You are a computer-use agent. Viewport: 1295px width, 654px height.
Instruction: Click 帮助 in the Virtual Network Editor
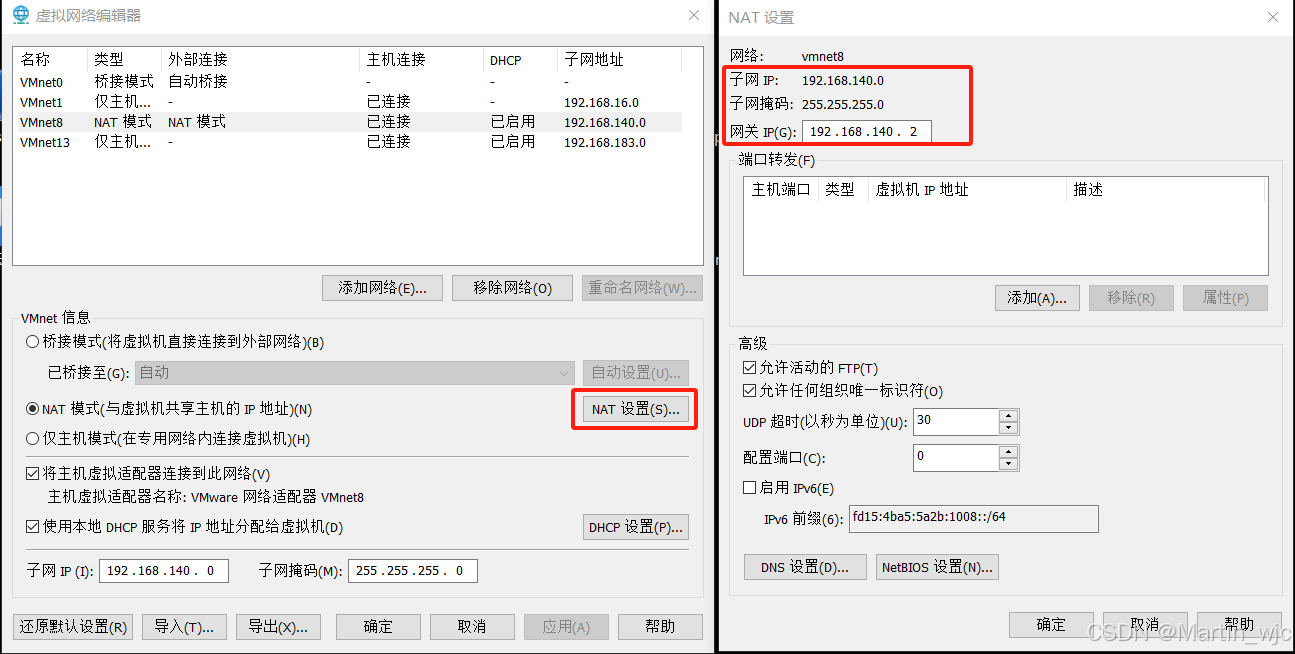(x=660, y=627)
